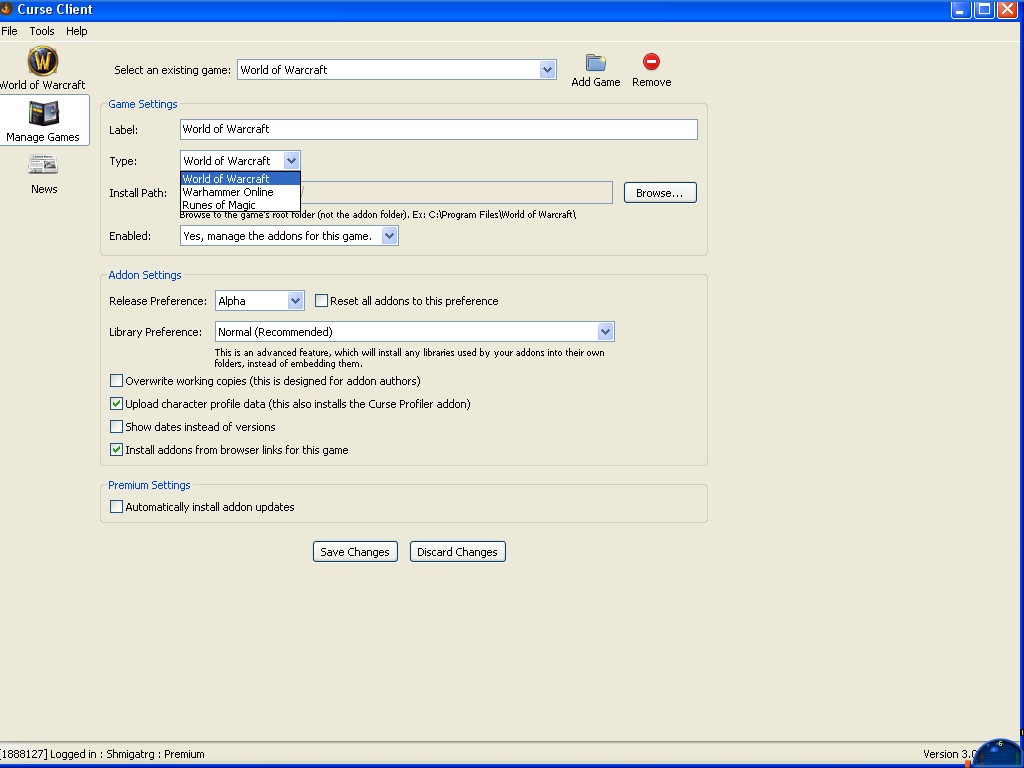Viewport: 1024px width, 768px height.
Task: Click the Browse... button
Action: click(x=660, y=193)
